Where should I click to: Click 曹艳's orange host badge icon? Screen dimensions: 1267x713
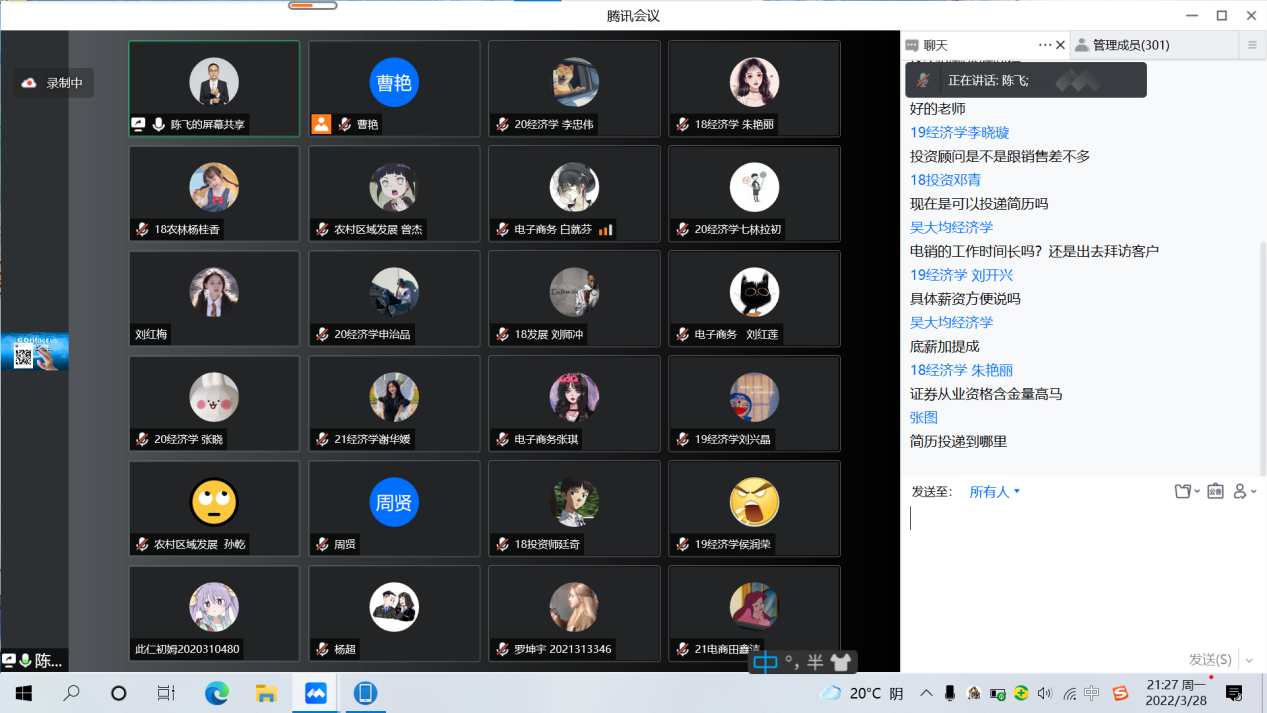321,124
